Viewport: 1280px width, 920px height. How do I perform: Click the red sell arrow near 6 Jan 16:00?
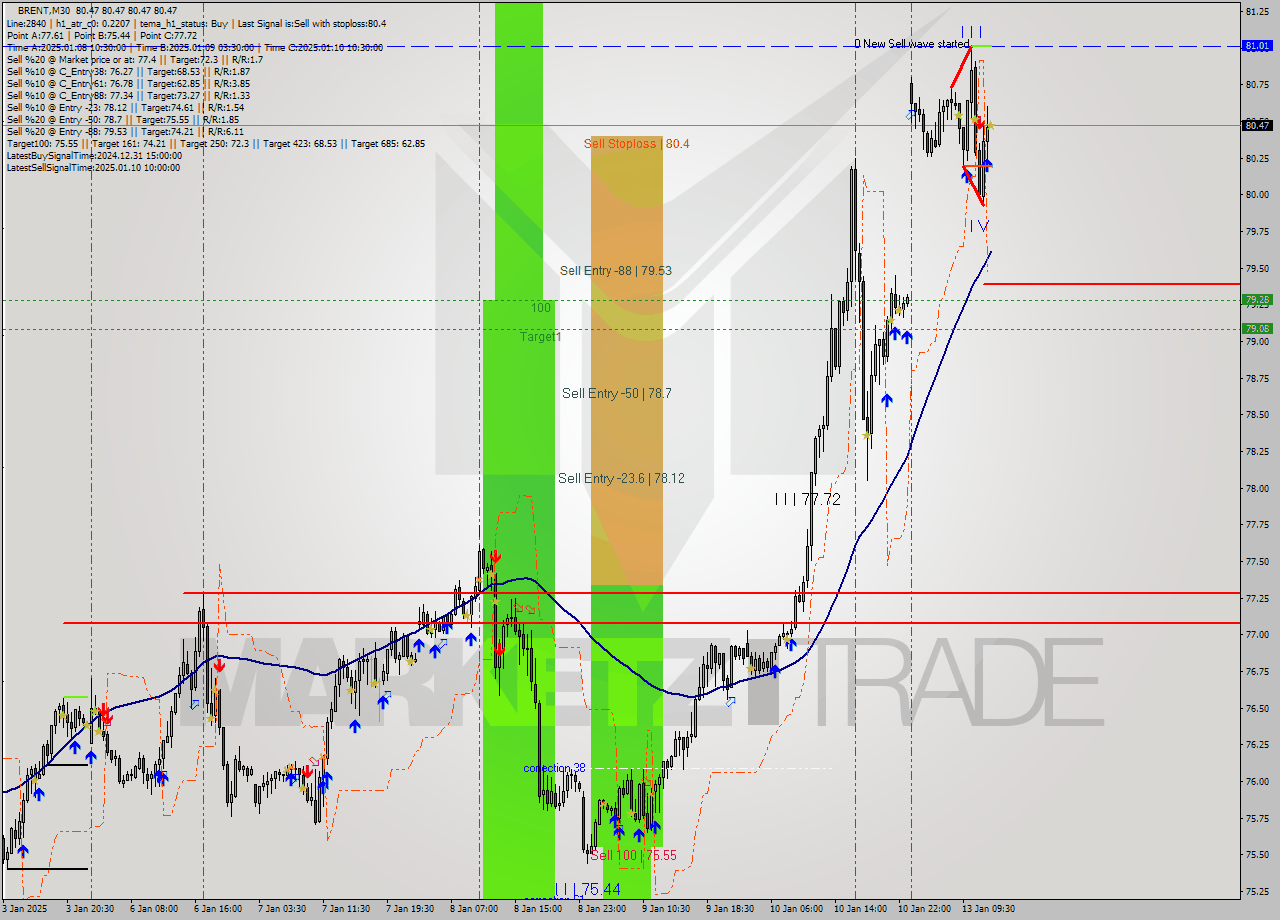[x=219, y=665]
